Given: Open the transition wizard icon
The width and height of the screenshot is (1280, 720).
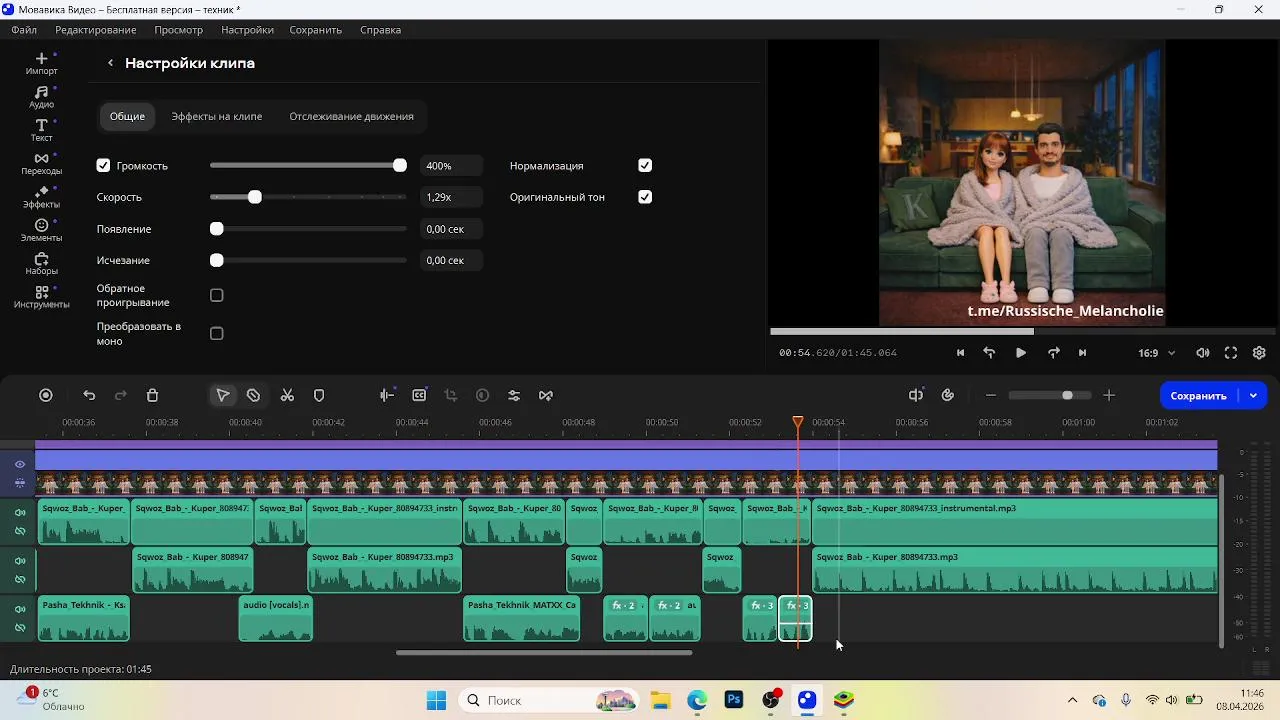Looking at the screenshot, I should [x=546, y=395].
